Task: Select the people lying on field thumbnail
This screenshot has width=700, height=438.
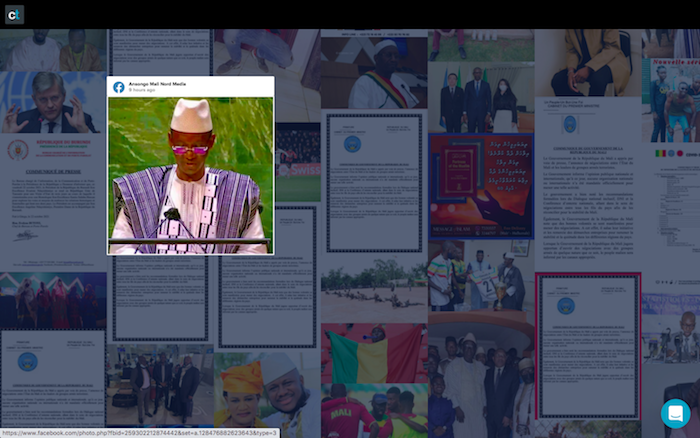Action: pos(373,290)
